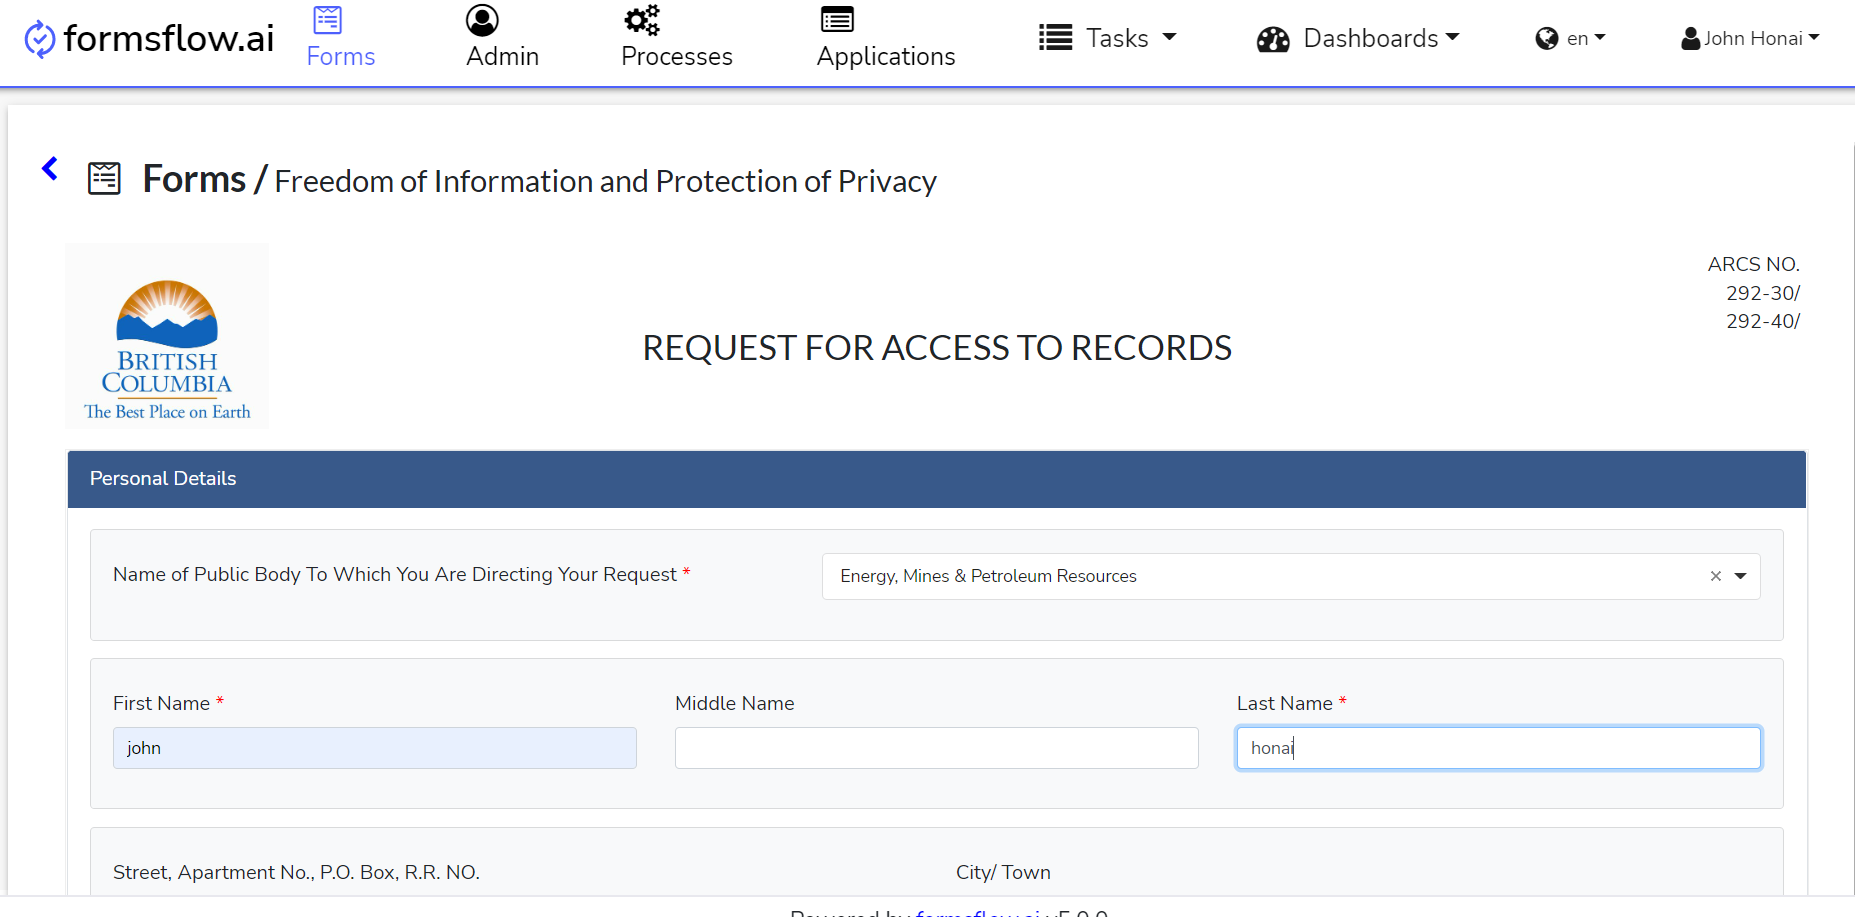Click the formsflow.ai brand text

(169, 38)
